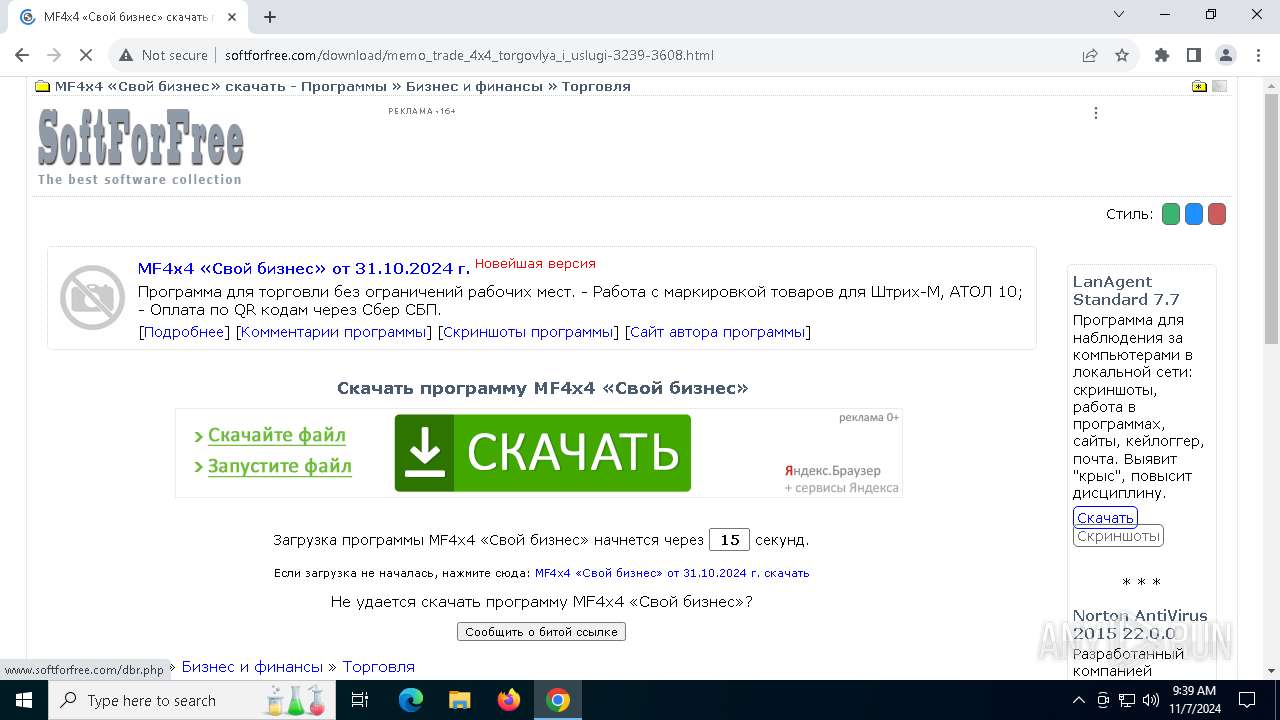Select the MF4x4 «Свой бизнес» tab
Image resolution: width=1280 pixels, height=720 pixels.
point(128,17)
